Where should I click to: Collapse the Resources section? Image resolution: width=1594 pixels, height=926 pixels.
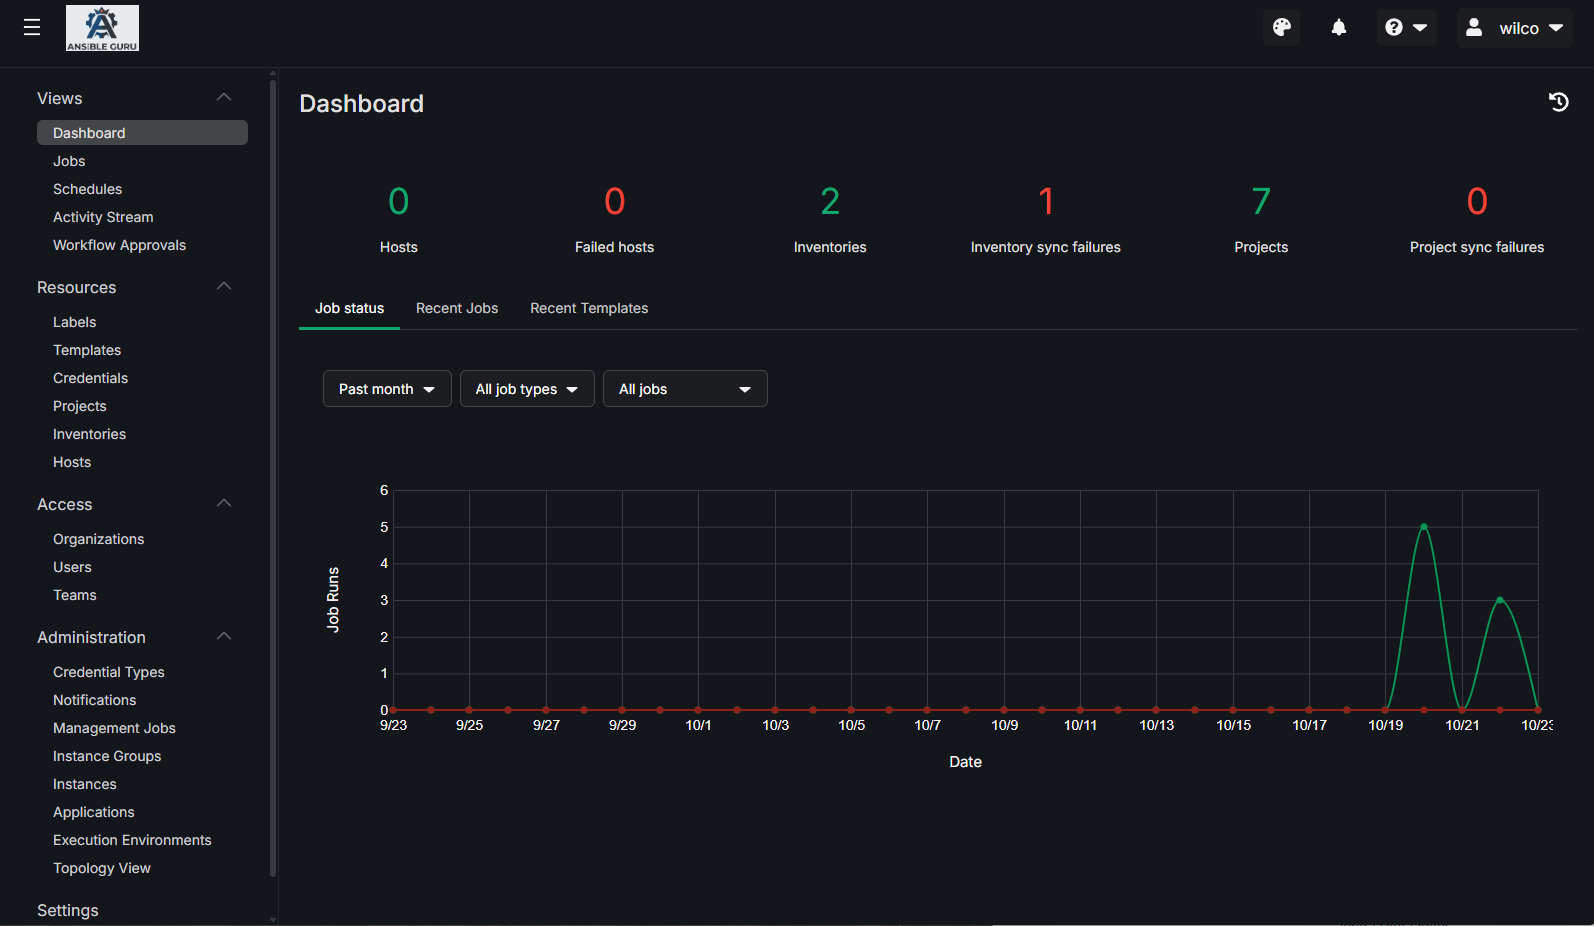[x=224, y=286]
